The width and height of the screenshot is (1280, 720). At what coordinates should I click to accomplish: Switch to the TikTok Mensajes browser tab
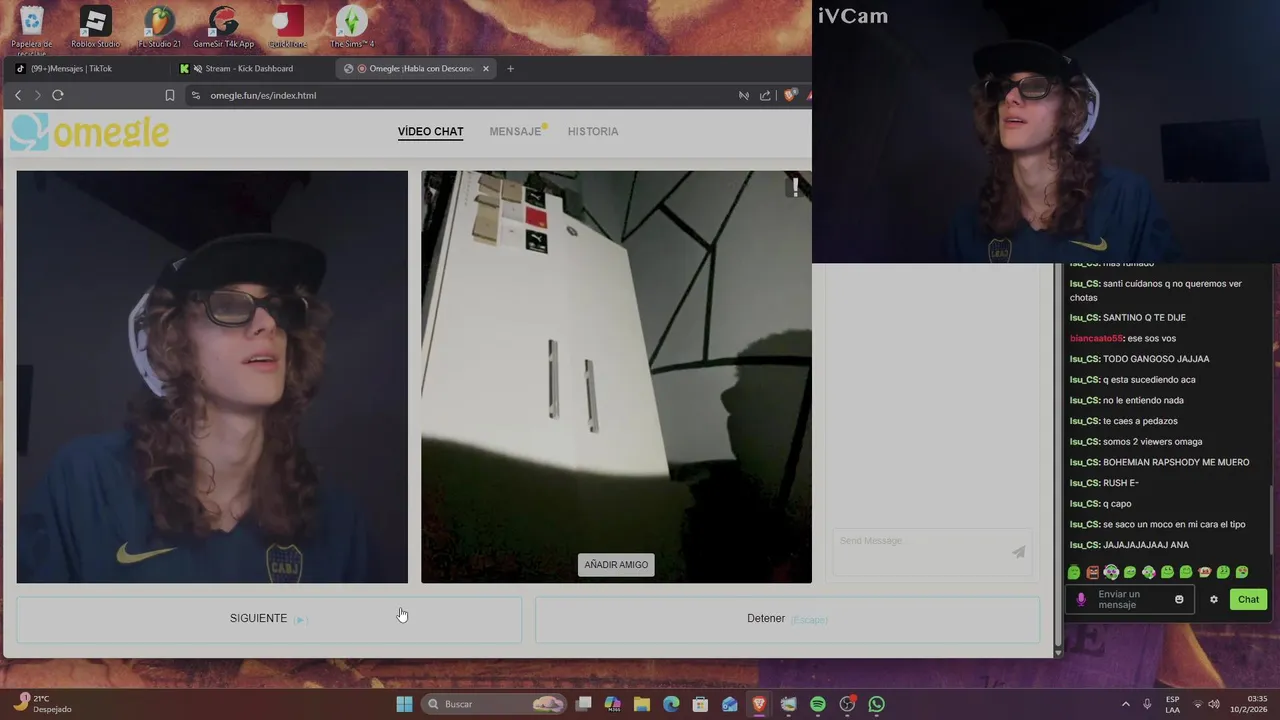[85, 69]
